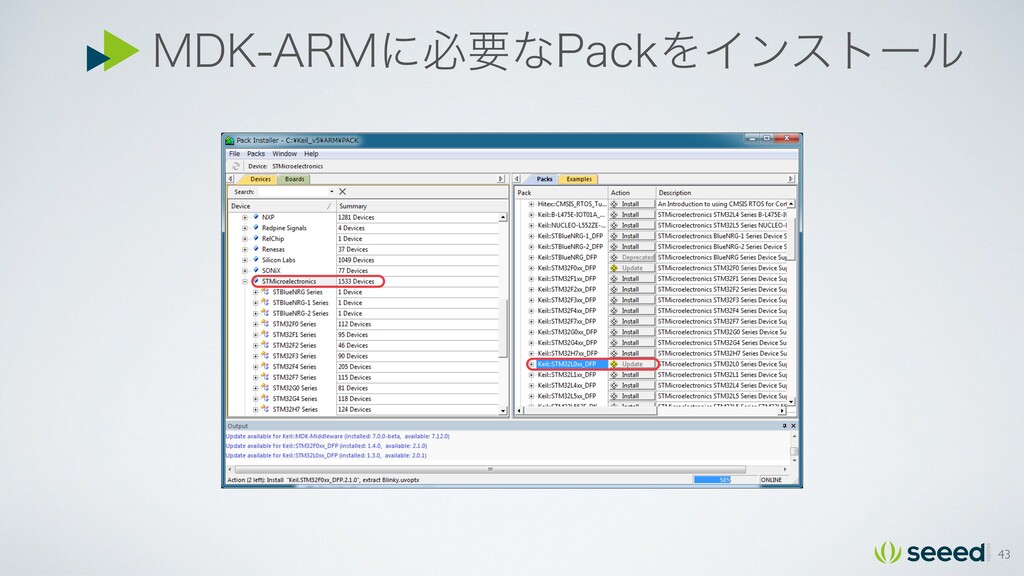Viewport: 1024px width, 576px height.
Task: Open the Packs menu
Action: click(x=256, y=153)
